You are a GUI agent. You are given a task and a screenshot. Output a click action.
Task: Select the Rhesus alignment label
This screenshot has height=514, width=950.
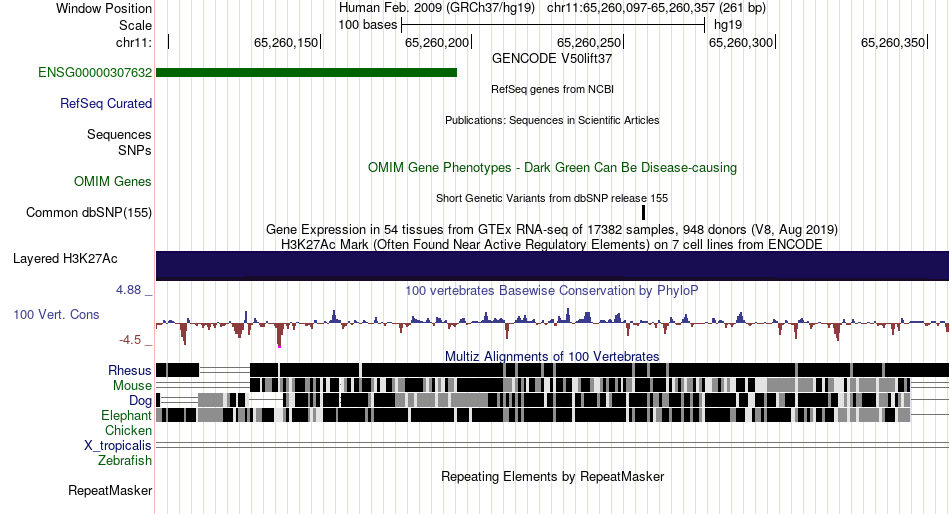pos(130,370)
